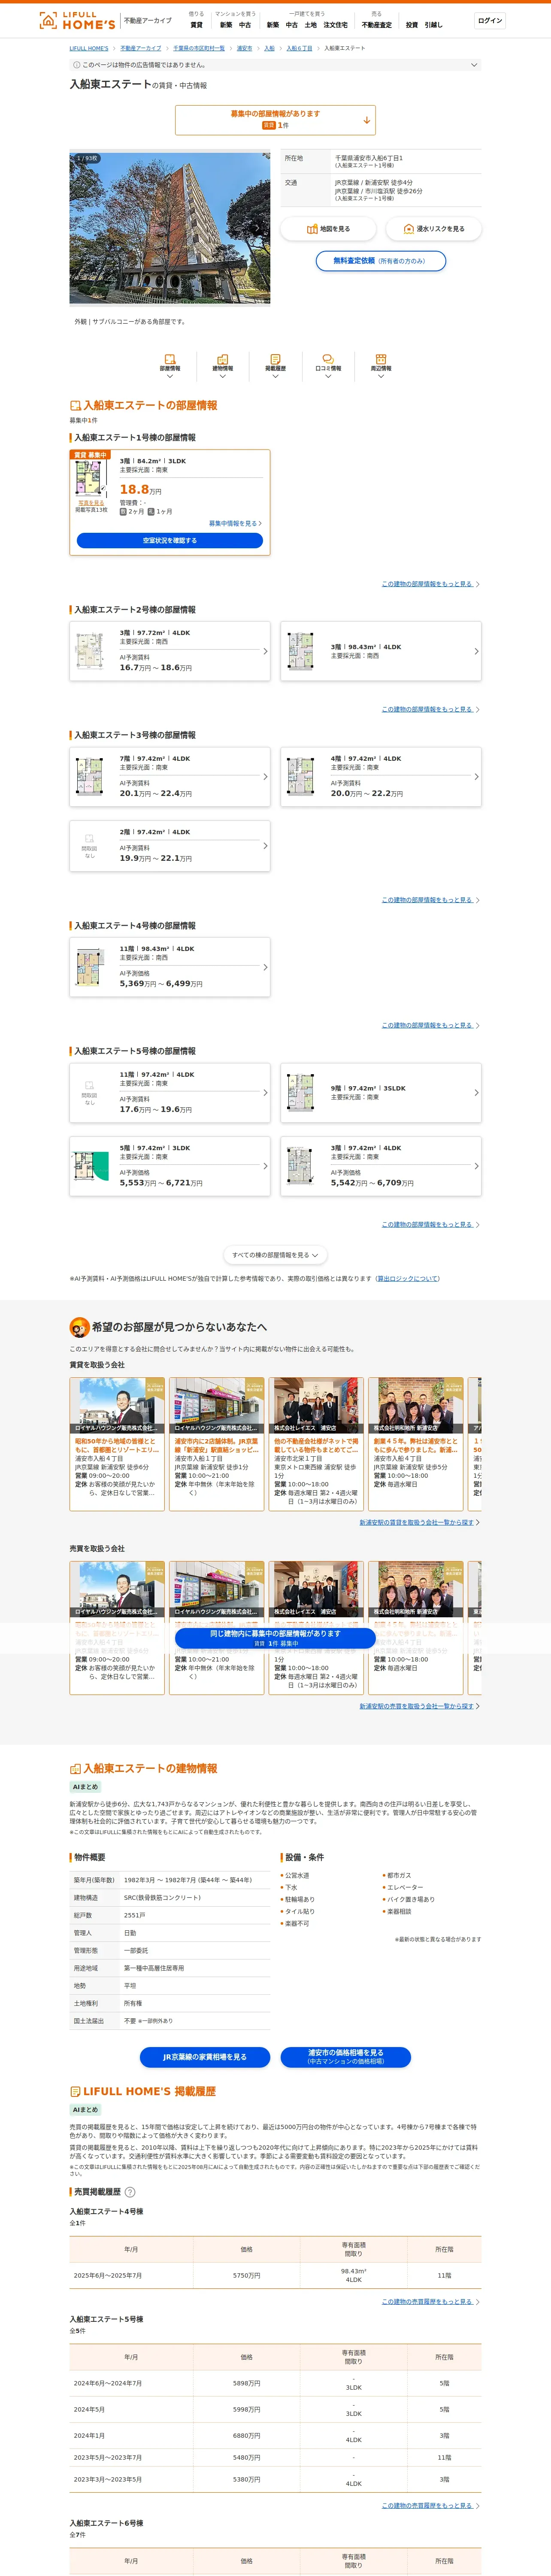Image resolution: width=551 pixels, height=2576 pixels.
Task: Click the LIFULL HOME'S logo
Action: 76,20
